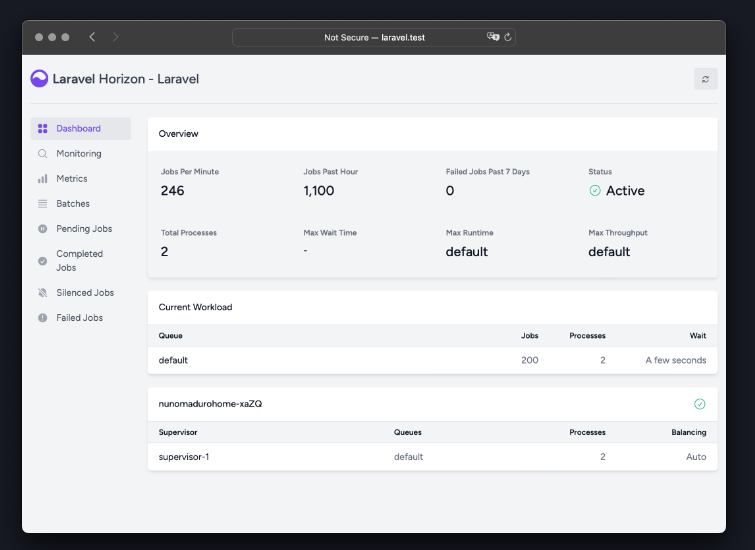Open the Monitoring page
The height and width of the screenshot is (550, 755).
pos(80,154)
